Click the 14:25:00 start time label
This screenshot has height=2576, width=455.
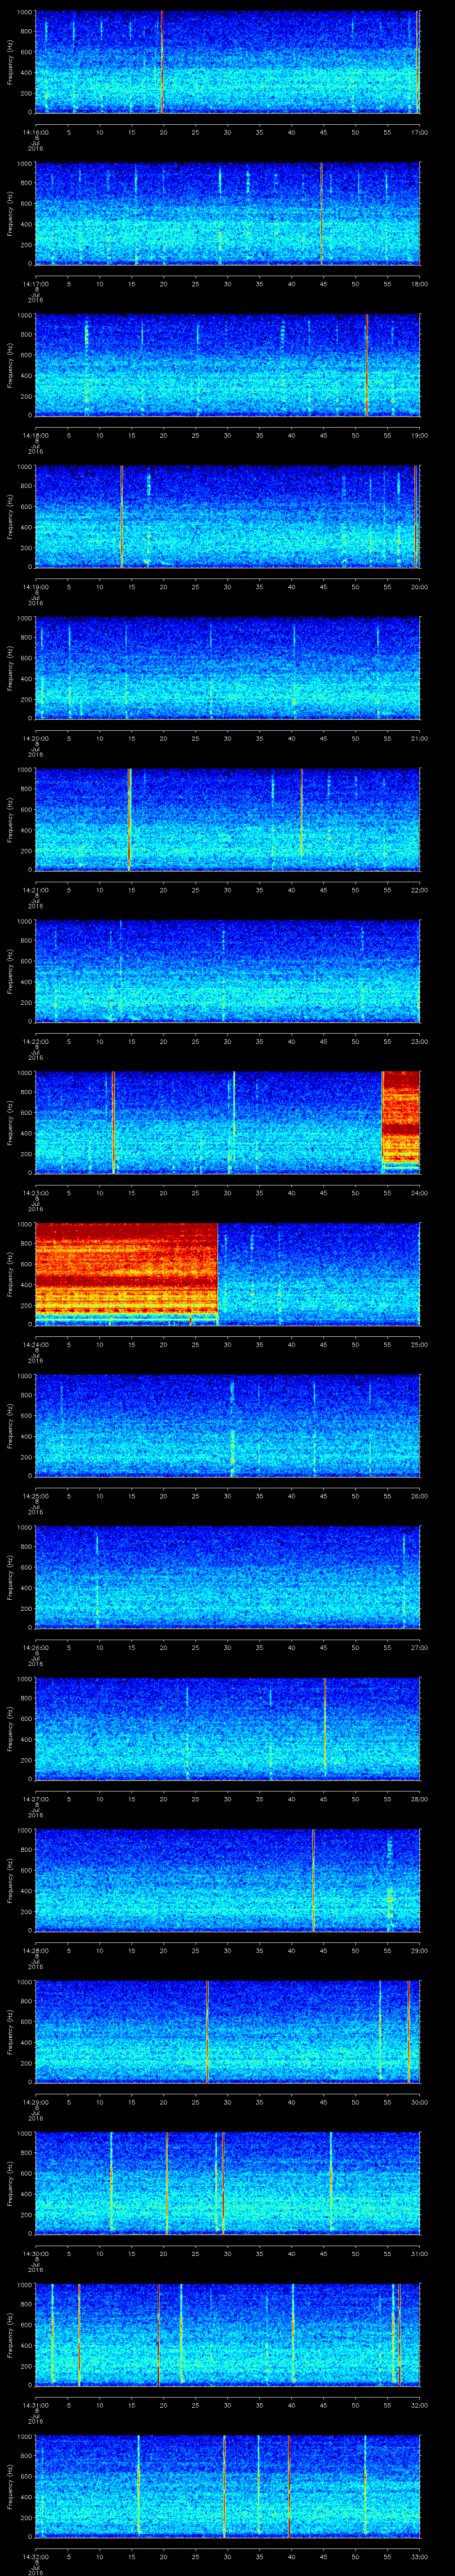coord(36,1496)
